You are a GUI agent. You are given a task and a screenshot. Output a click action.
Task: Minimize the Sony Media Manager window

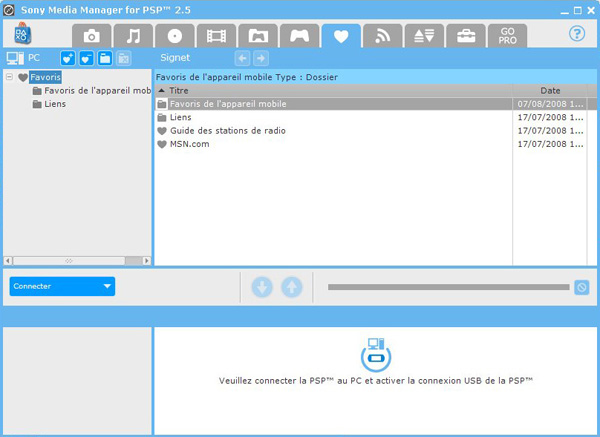564,11
